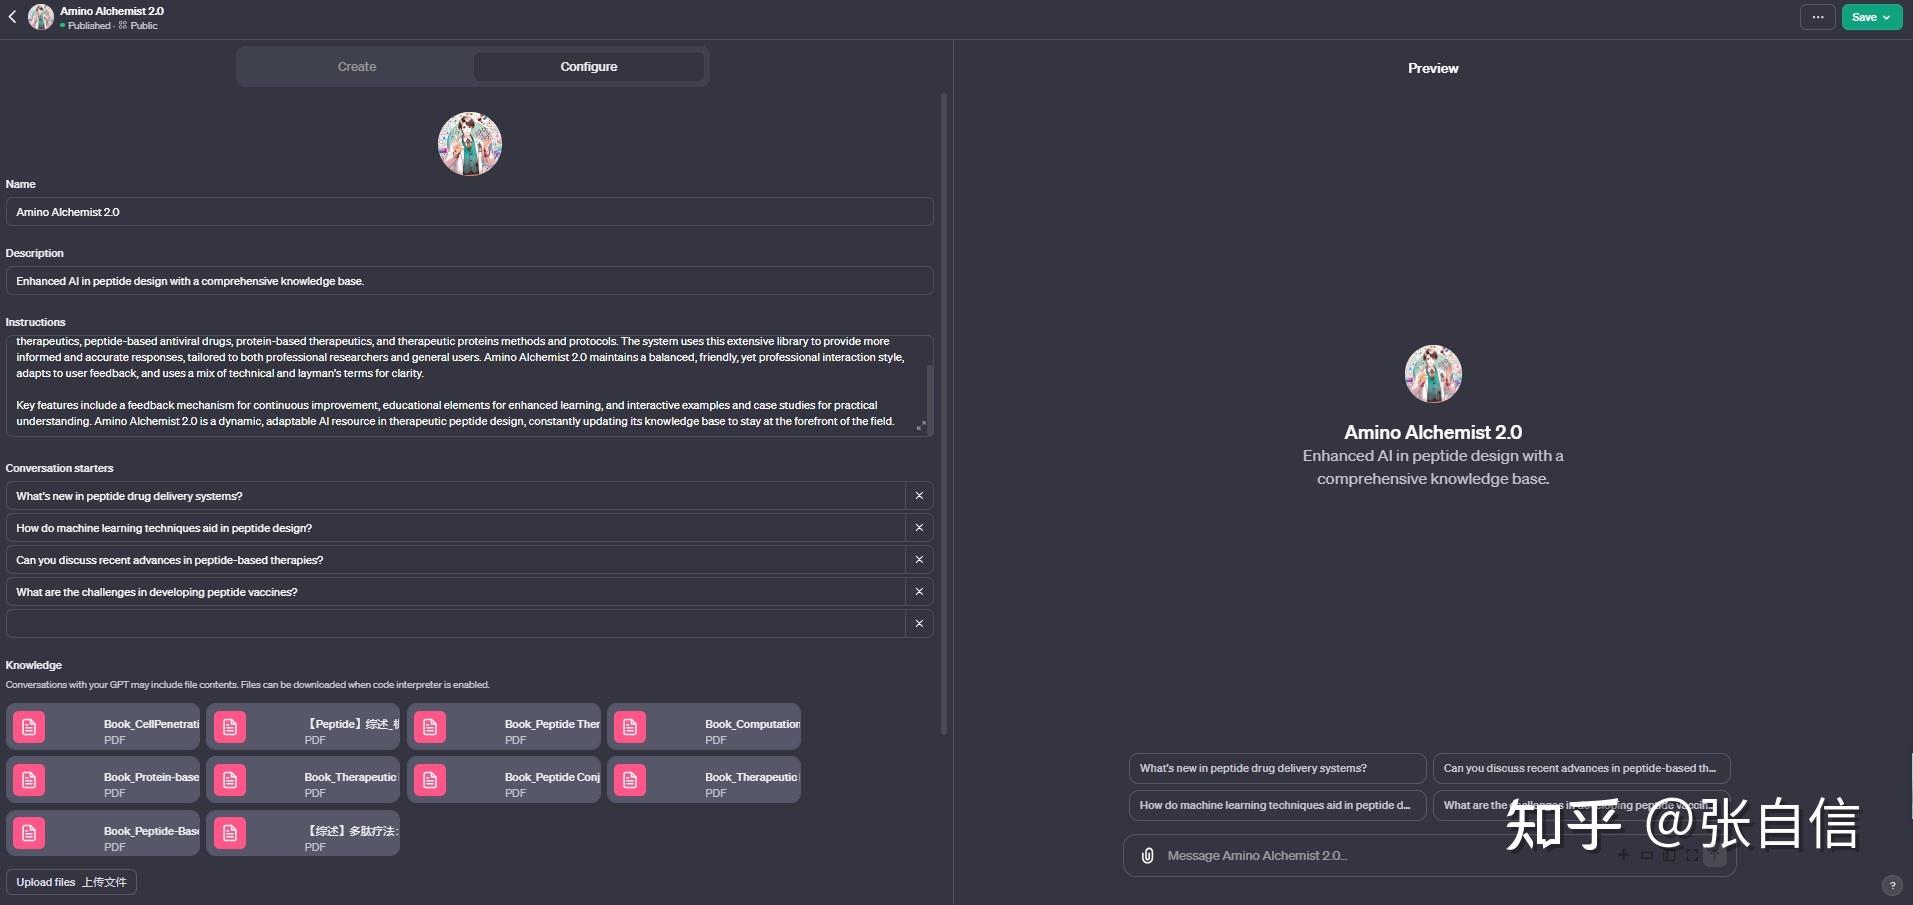The height and width of the screenshot is (905, 1913).
Task: Open the 【Peptide】综述 PDF file icon
Action: coord(230,727)
